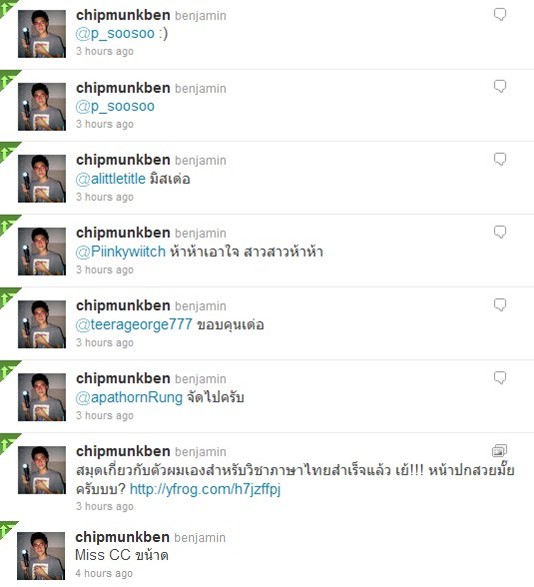534x587 pixels.
Task: Click conversation bubble on @apathornRung tweet
Action: coord(500,377)
